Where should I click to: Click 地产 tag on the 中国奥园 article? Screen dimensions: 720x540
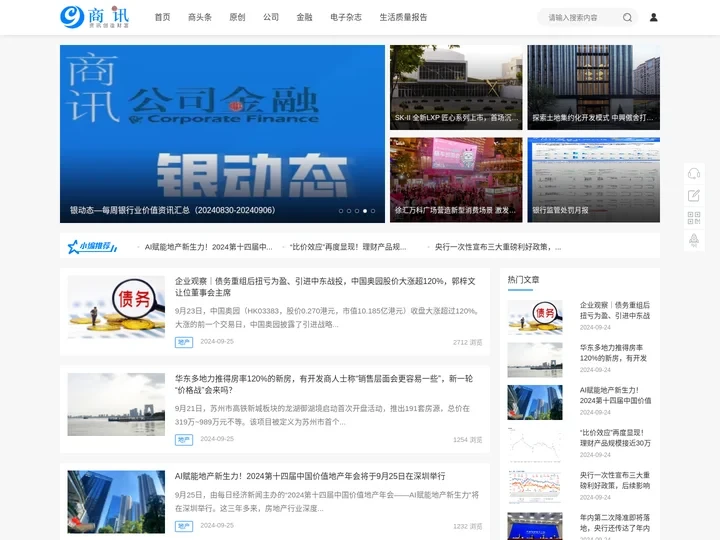[x=184, y=342]
